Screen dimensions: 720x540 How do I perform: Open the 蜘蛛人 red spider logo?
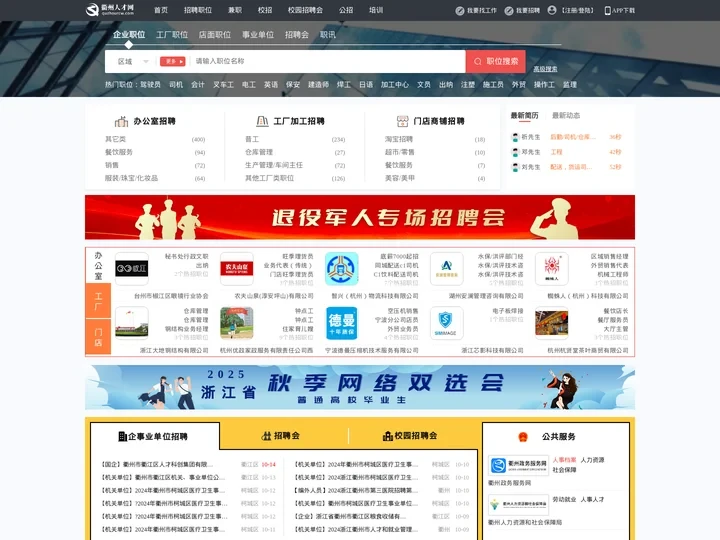pyautogui.click(x=551, y=269)
